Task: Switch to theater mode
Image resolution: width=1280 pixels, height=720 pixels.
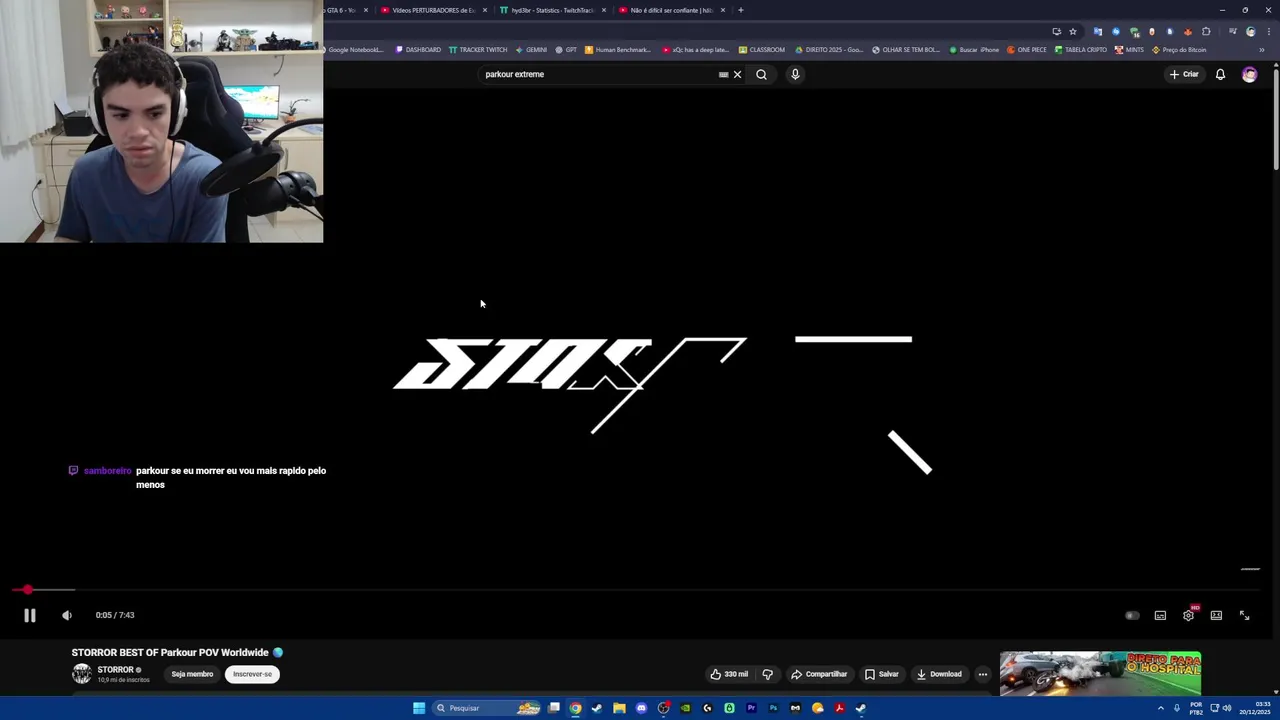Action: (1216, 616)
